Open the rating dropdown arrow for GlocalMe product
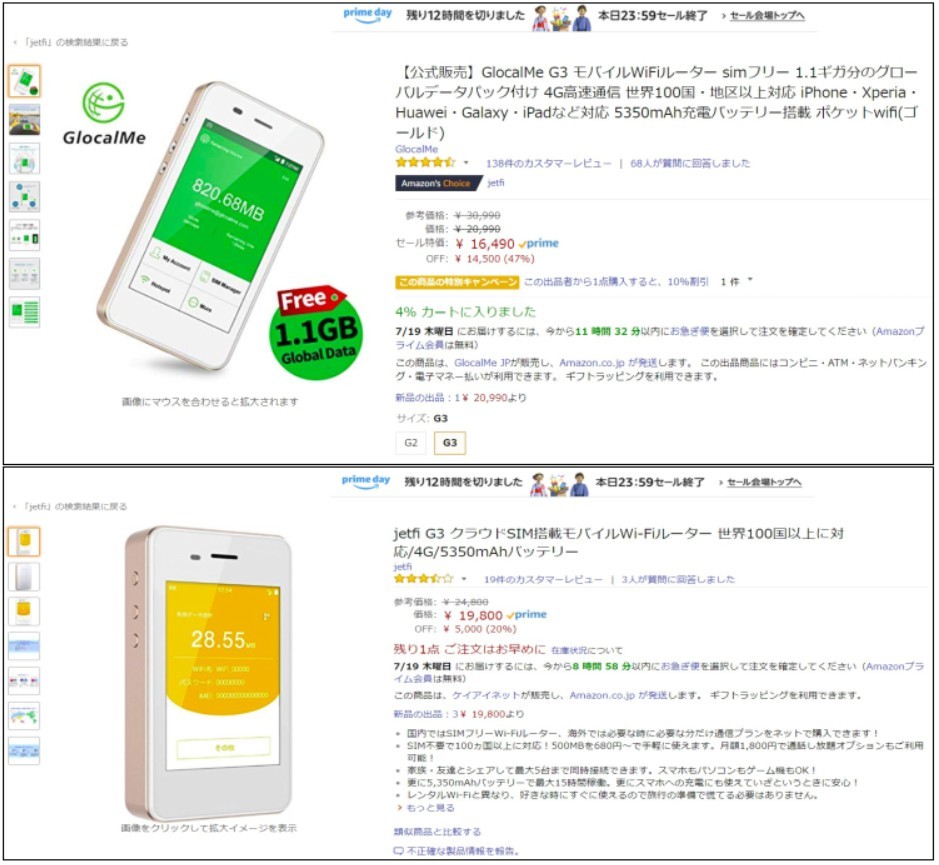 [x=466, y=162]
